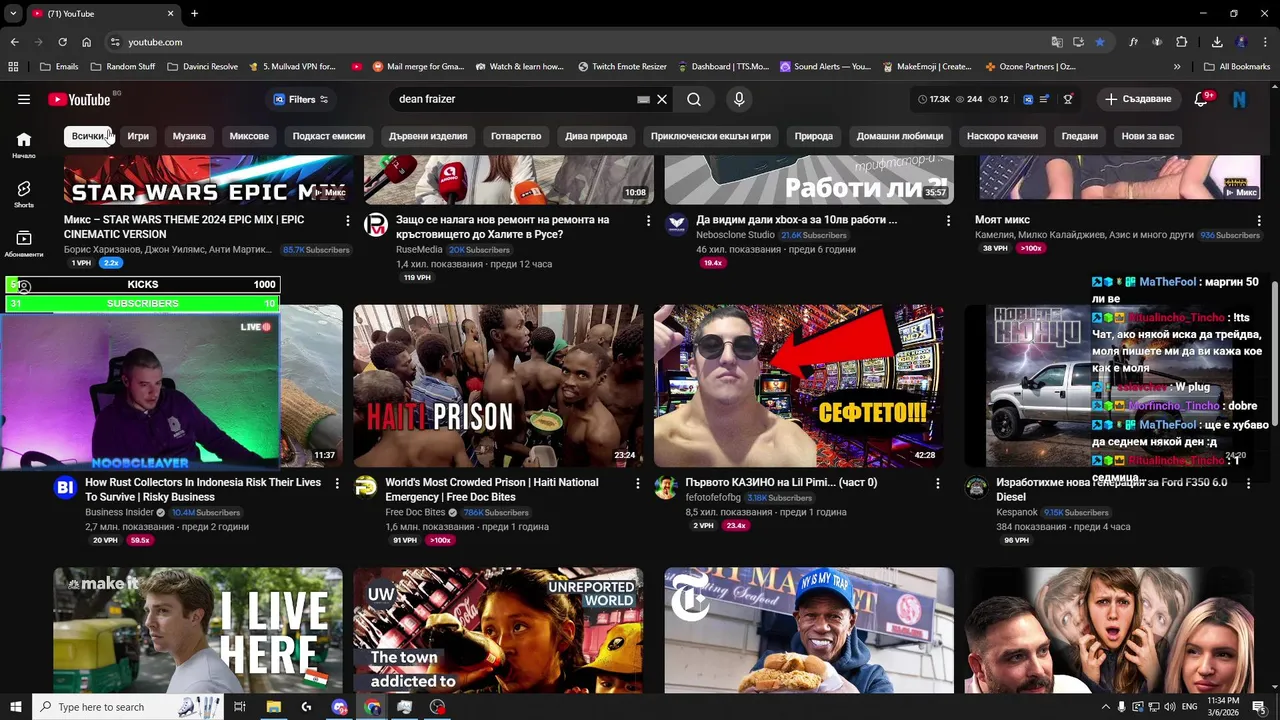Open 'Да видим дали xbox-а за 10лв работи' title
The height and width of the screenshot is (720, 1280).
click(x=796, y=220)
